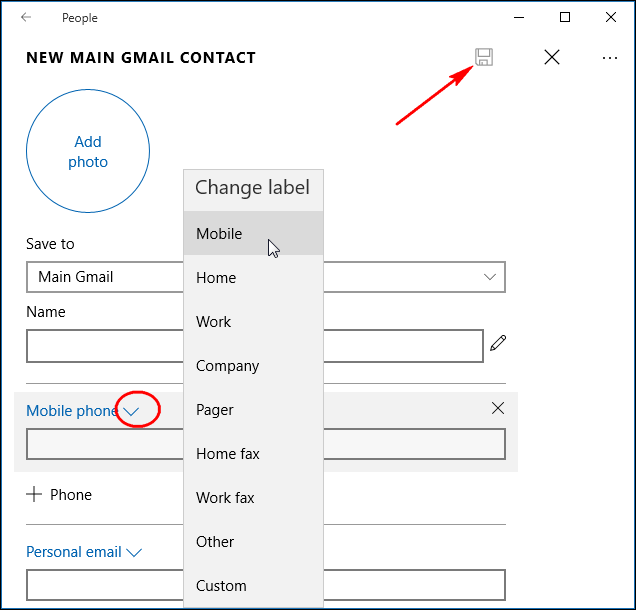Maximize the People window
Screen dimensions: 636x610
[x=565, y=17]
